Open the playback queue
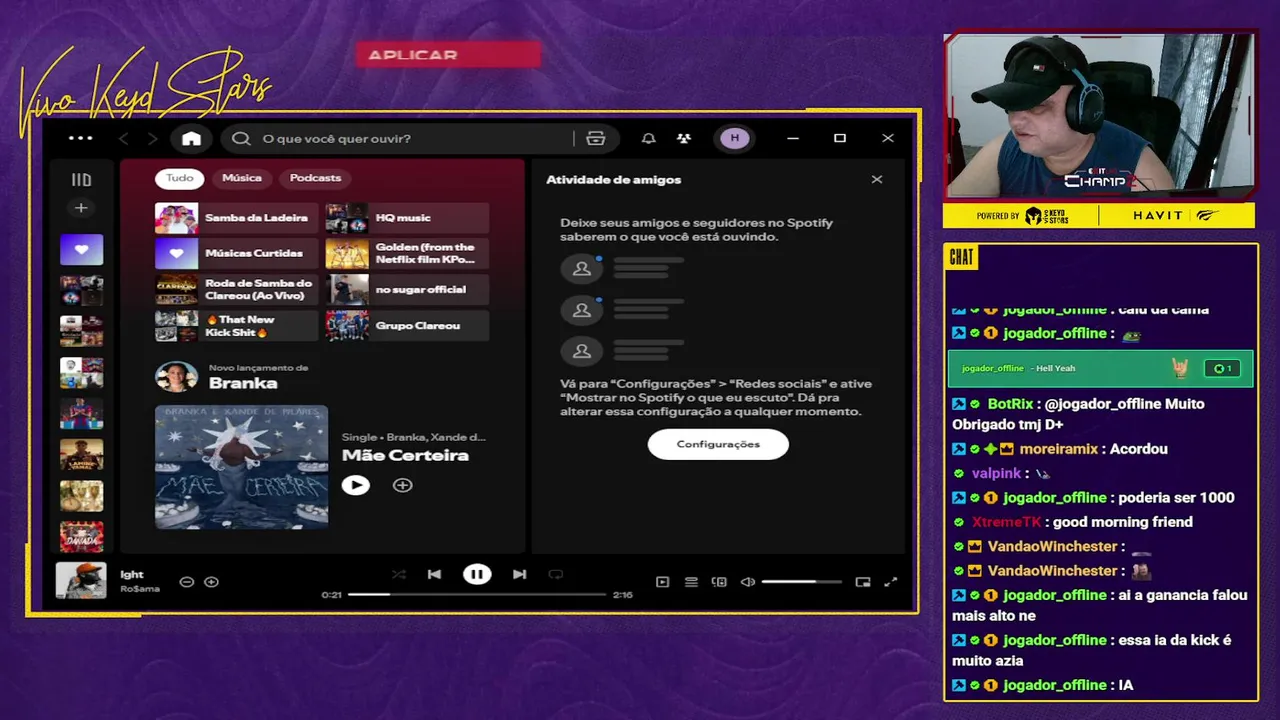Image resolution: width=1280 pixels, height=720 pixels. pos(691,582)
